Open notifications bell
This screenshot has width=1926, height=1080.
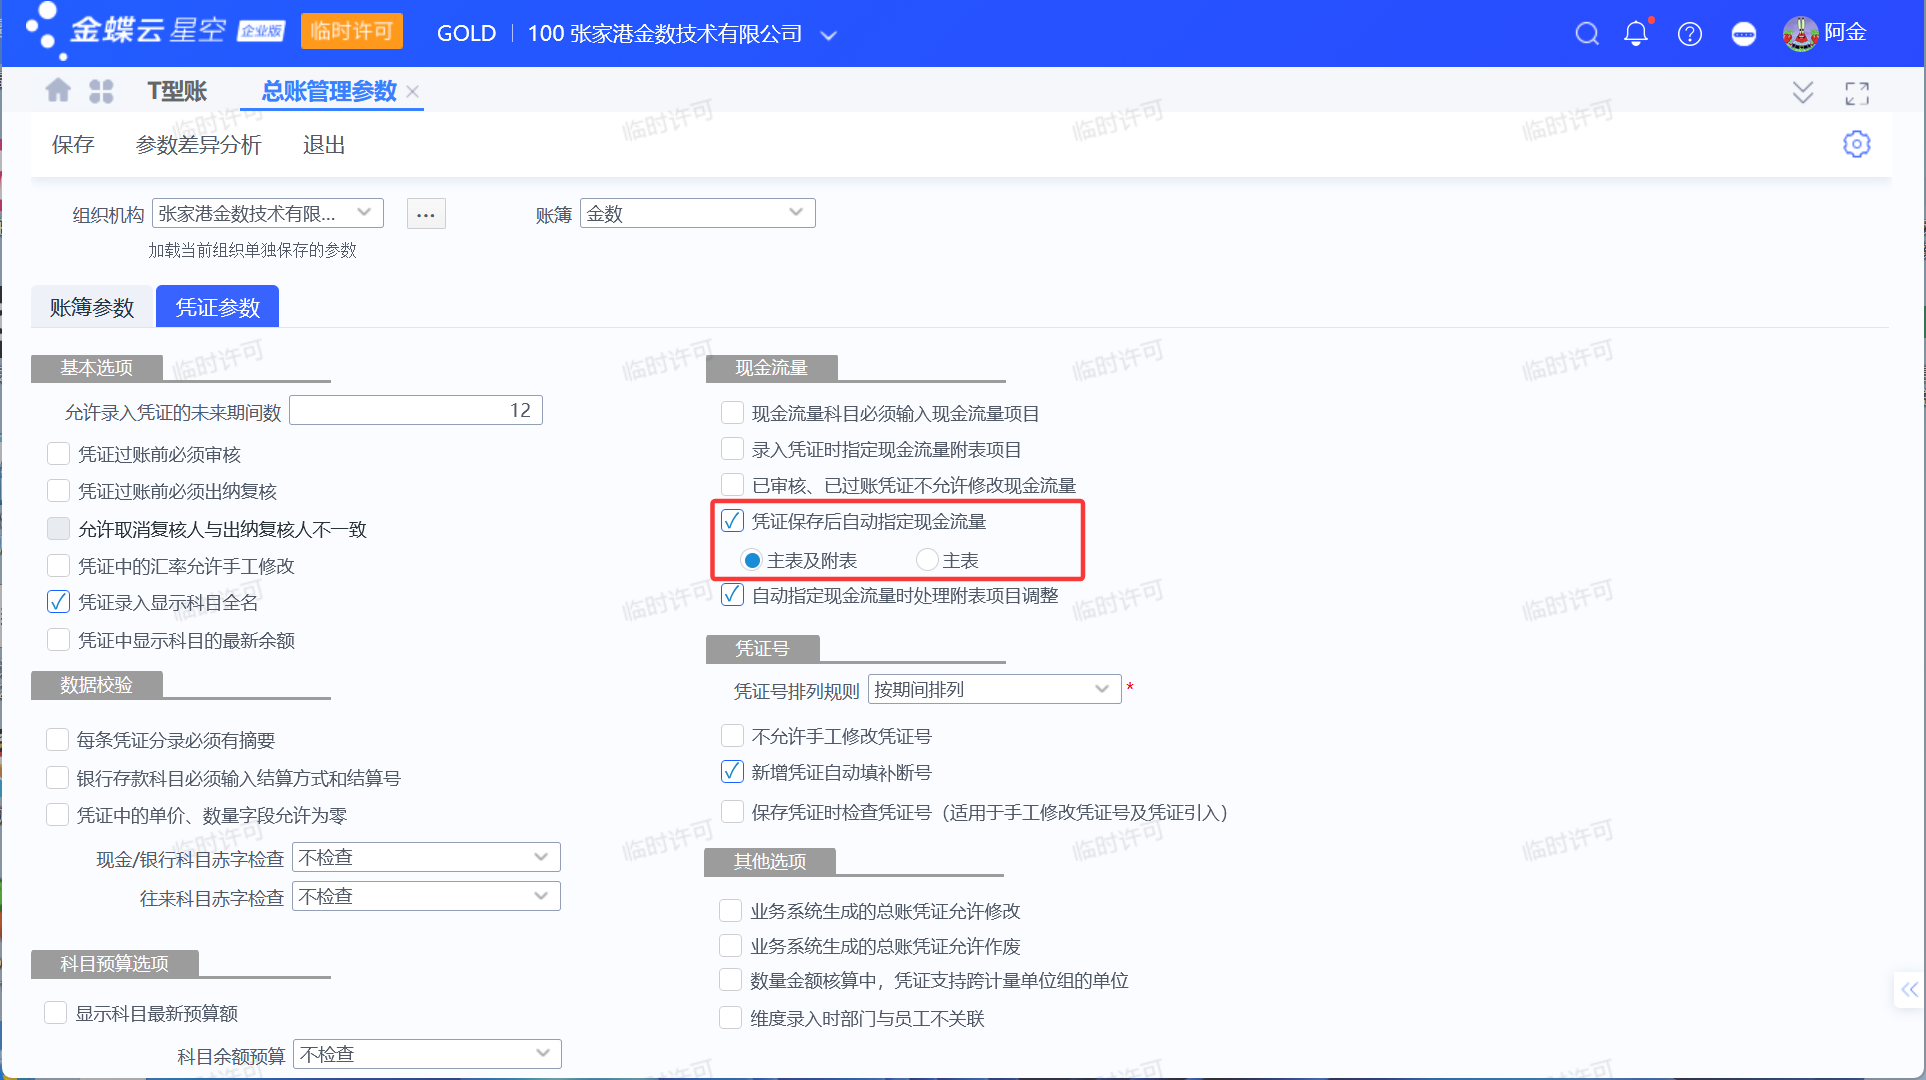pyautogui.click(x=1636, y=34)
